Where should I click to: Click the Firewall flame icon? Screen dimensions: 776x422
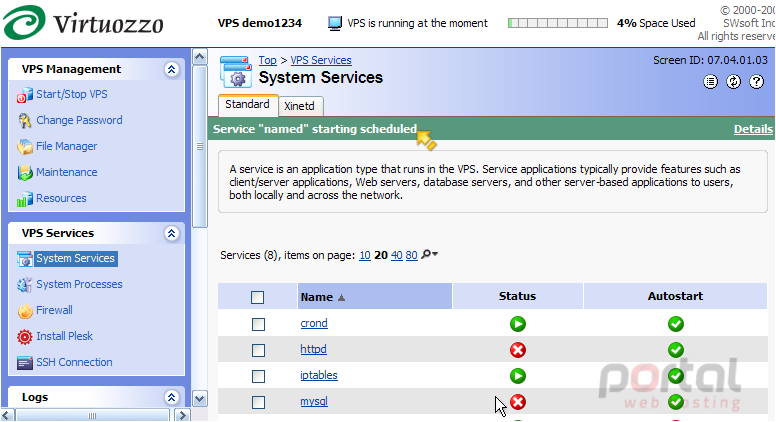[25, 311]
